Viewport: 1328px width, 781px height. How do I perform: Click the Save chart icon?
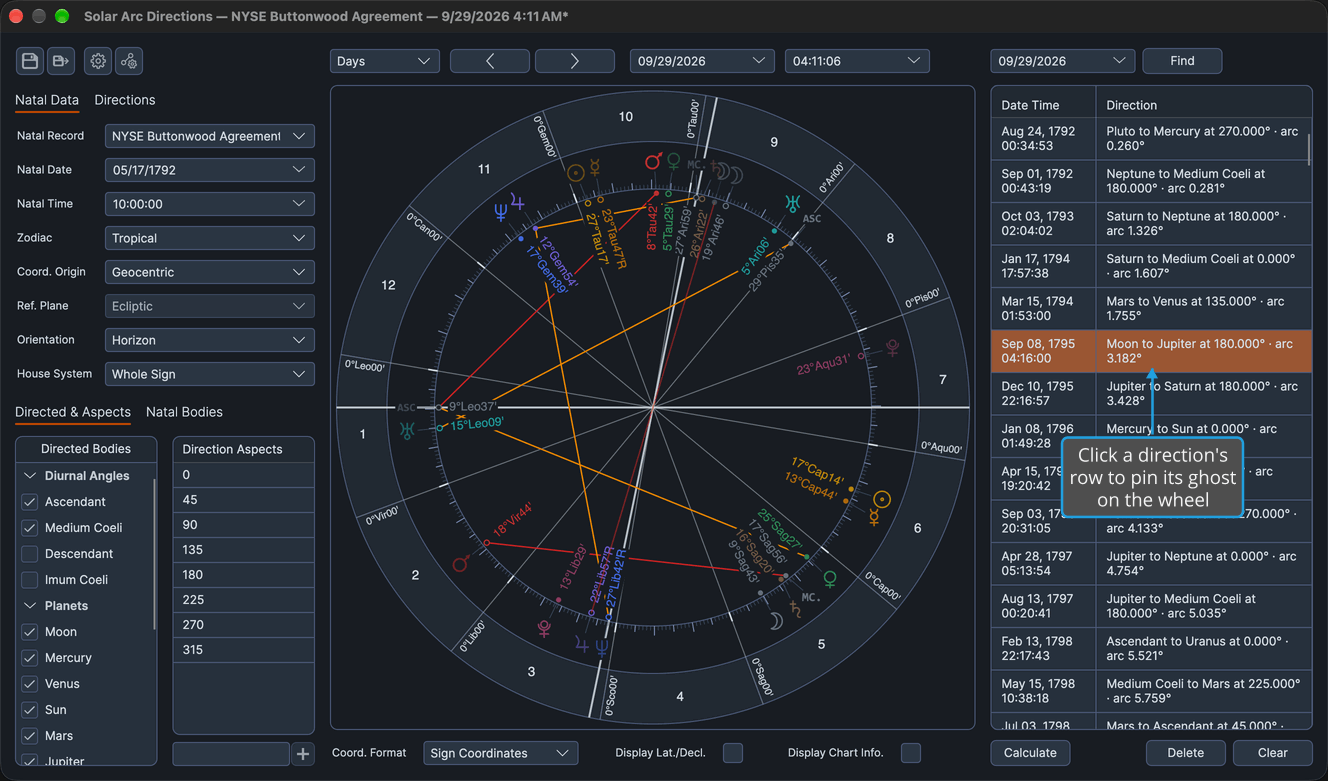click(x=30, y=61)
